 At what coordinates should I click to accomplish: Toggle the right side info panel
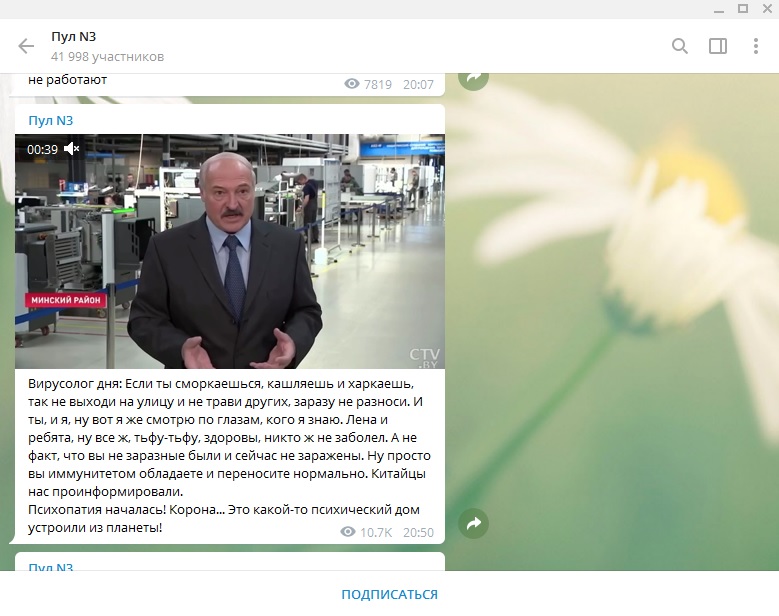718,46
